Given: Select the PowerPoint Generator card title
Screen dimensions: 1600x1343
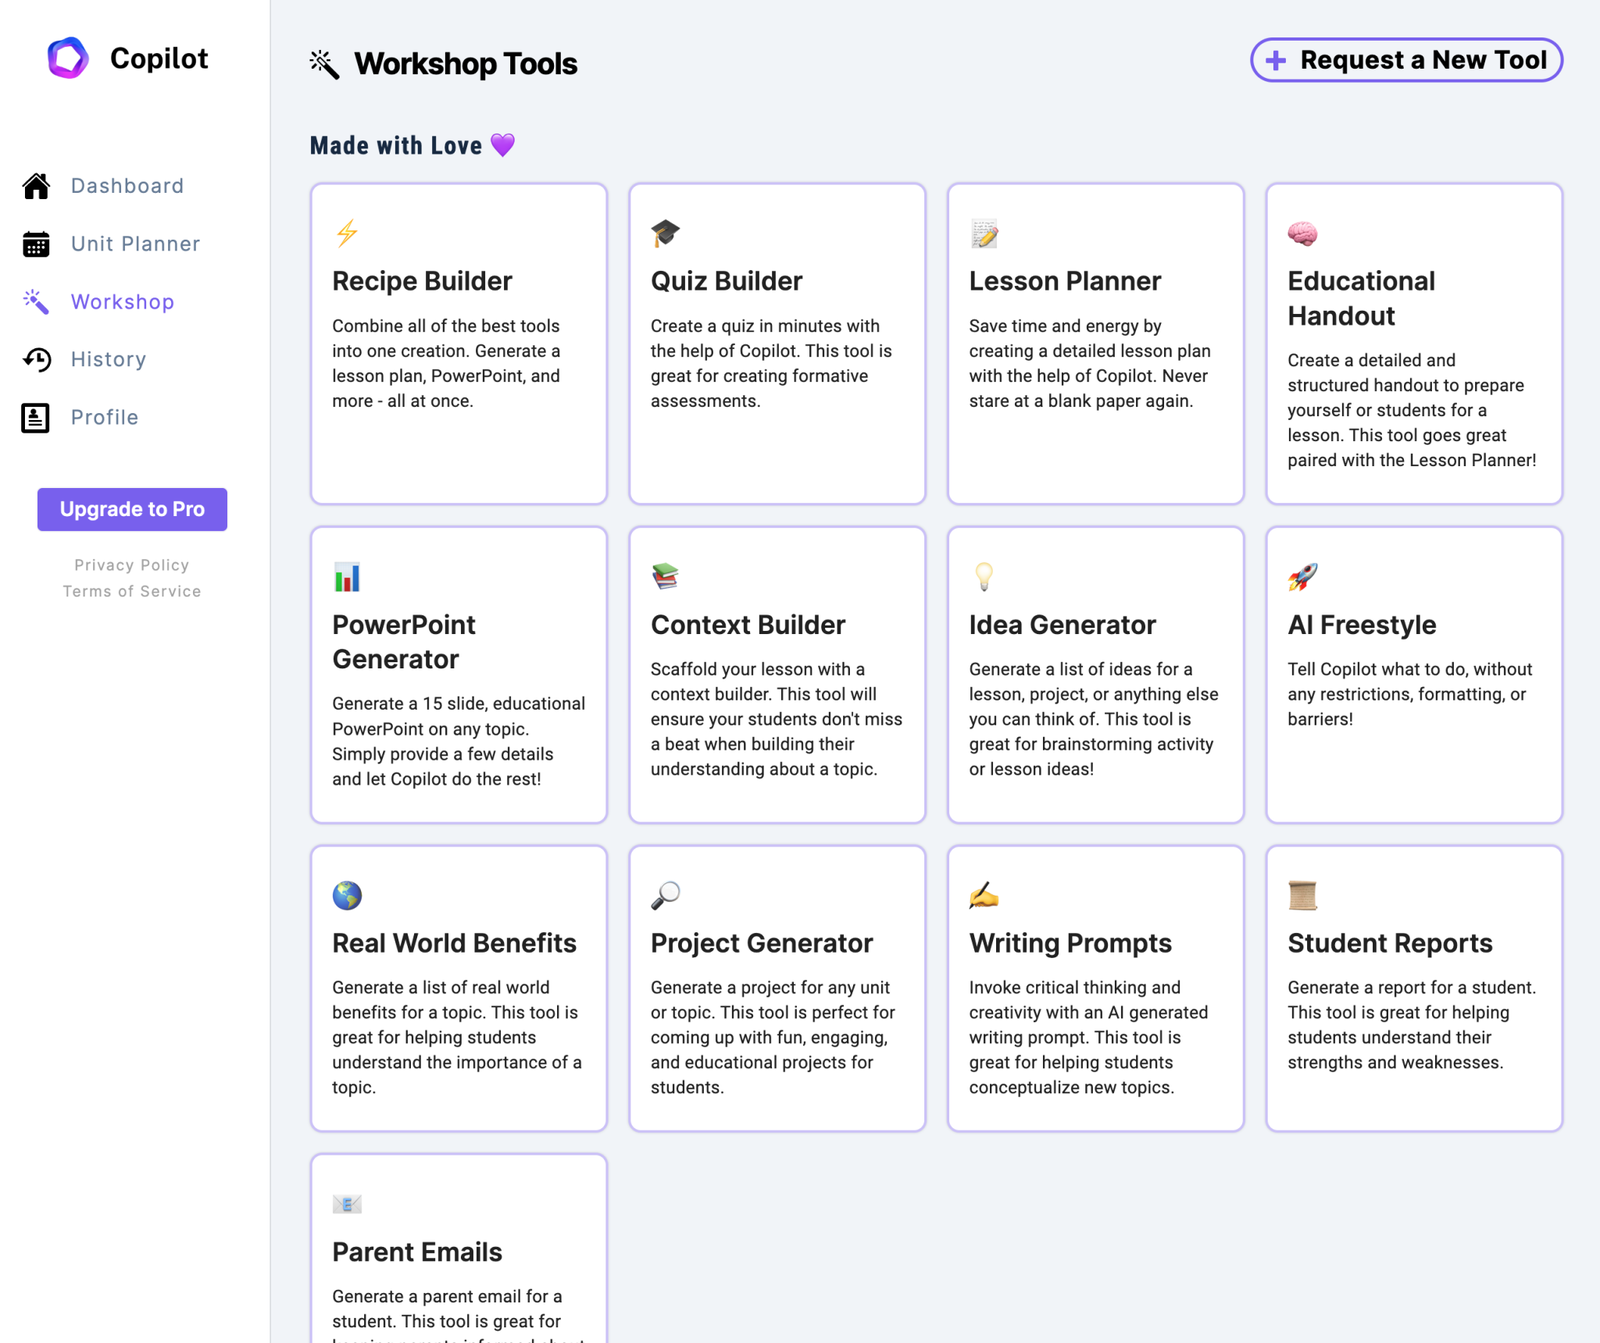Looking at the screenshot, I should 404,642.
